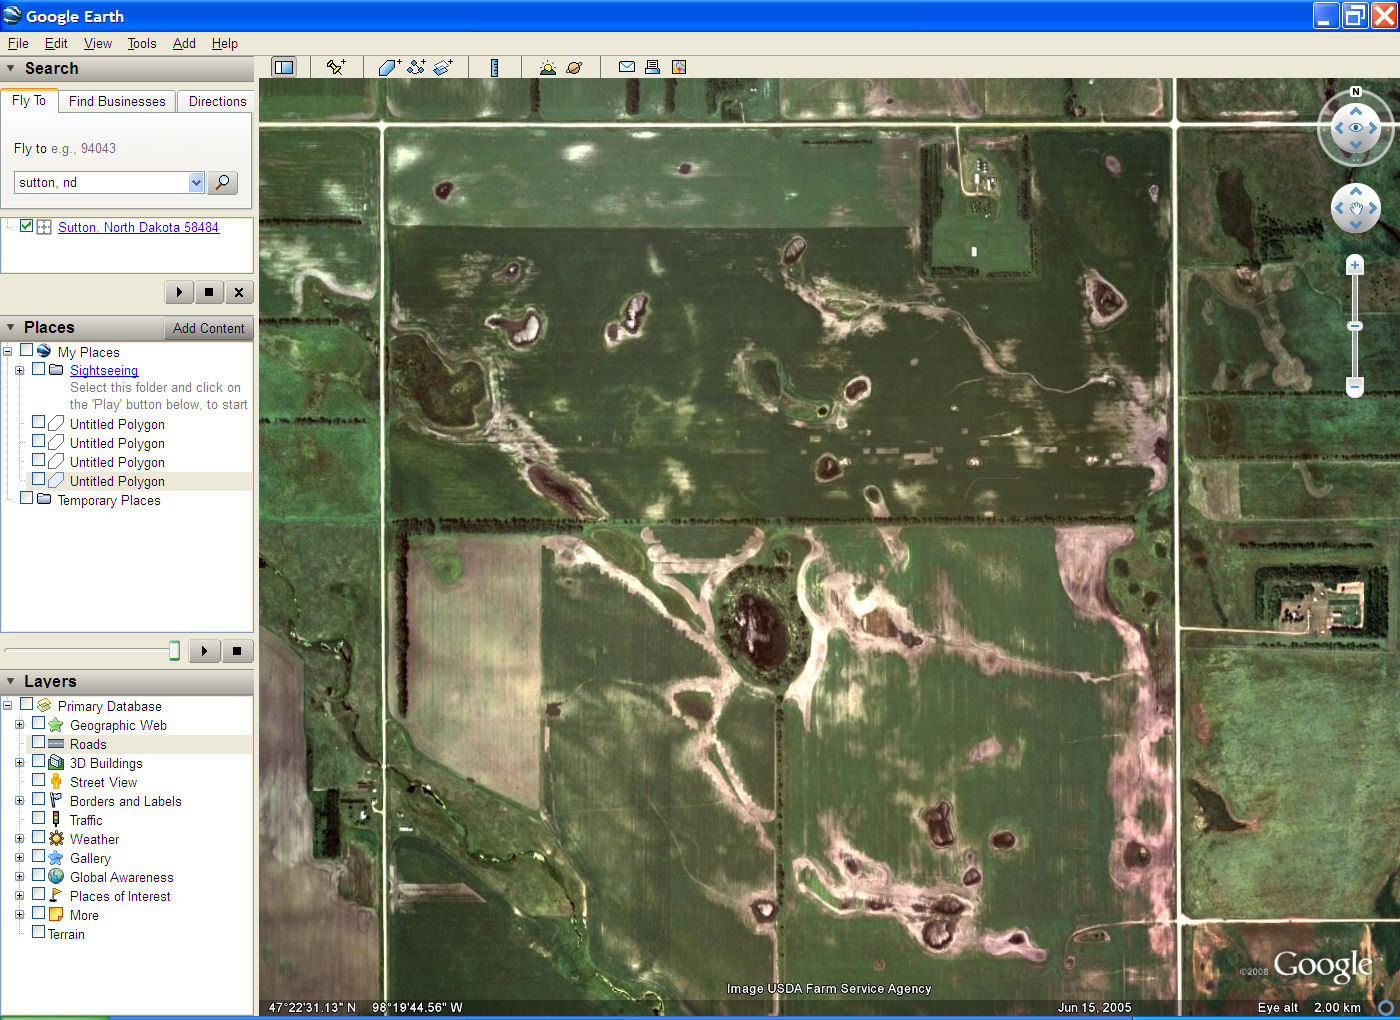Open the Help menu
The width and height of the screenshot is (1400, 1020).
coord(225,43)
